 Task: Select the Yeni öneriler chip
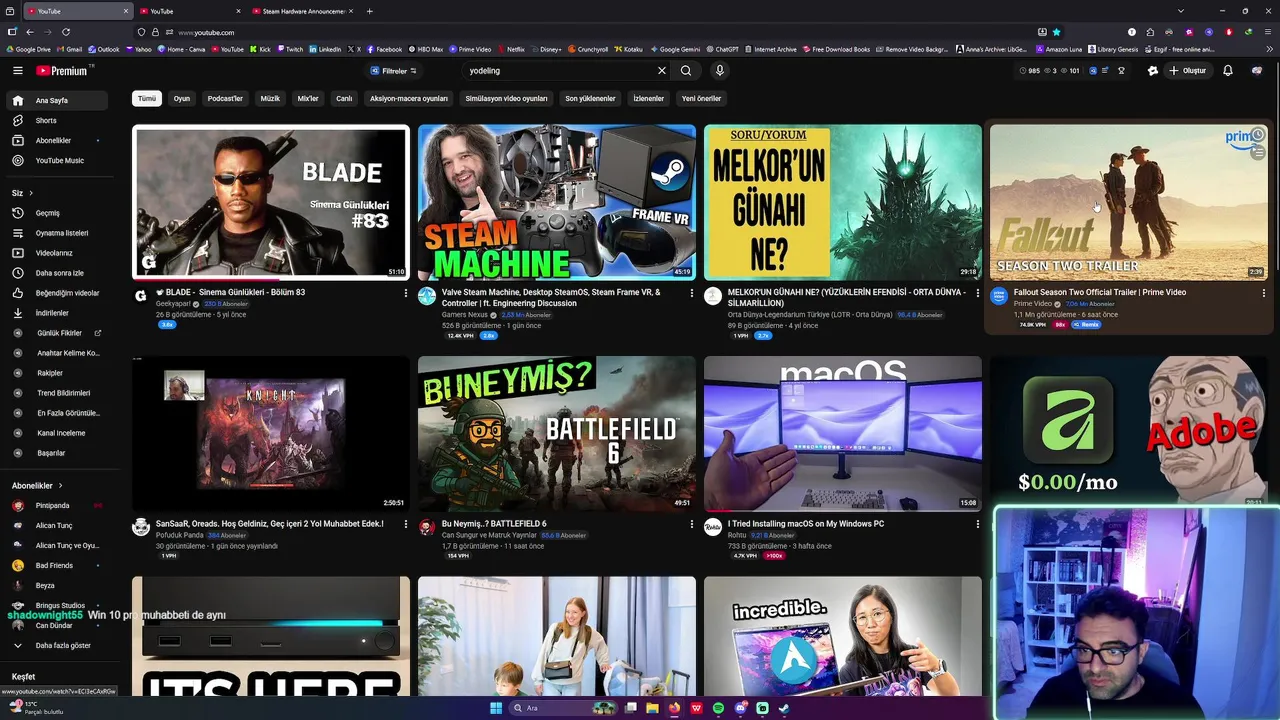pyautogui.click(x=701, y=99)
